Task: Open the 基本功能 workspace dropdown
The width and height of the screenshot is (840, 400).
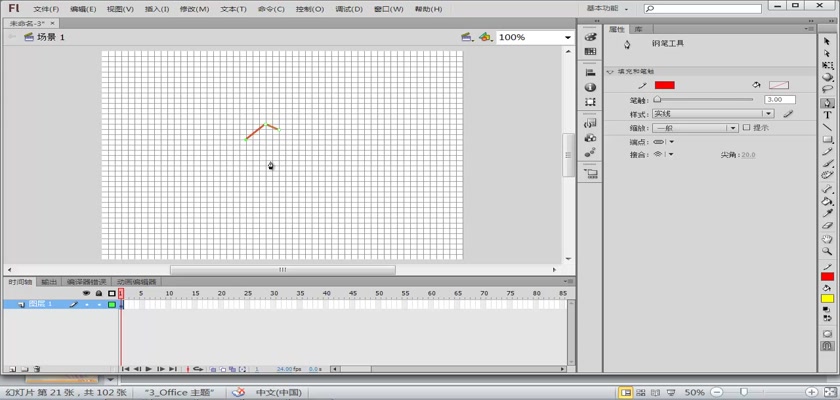Action: (x=608, y=9)
